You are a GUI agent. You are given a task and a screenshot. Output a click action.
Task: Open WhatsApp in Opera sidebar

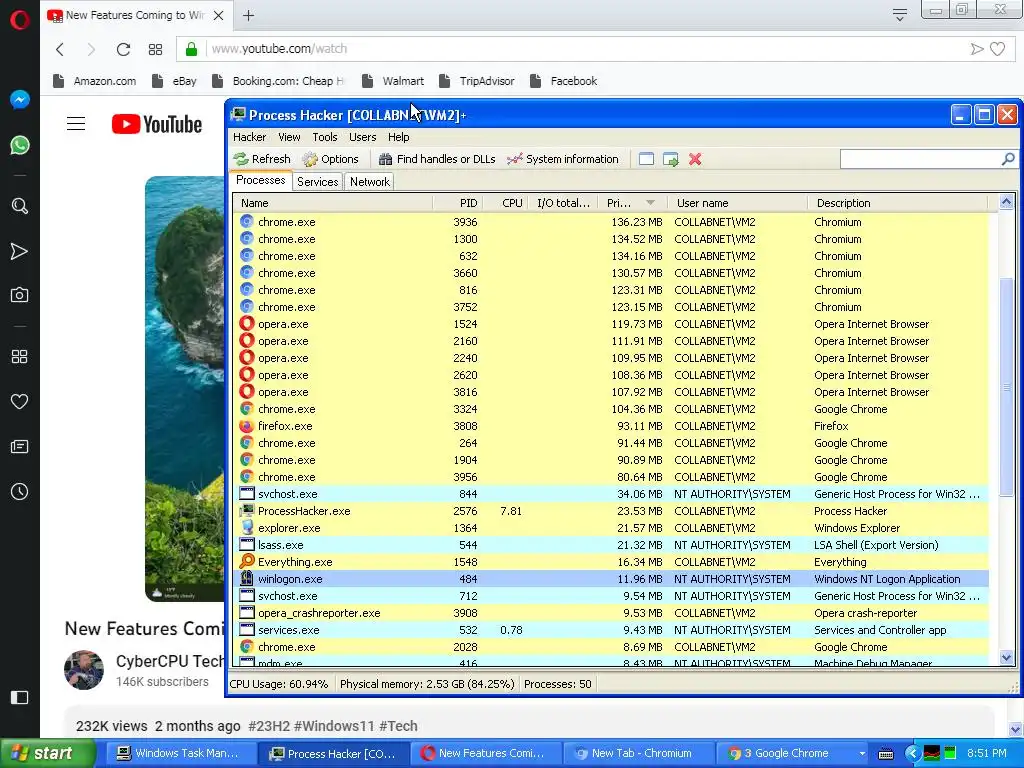[20, 145]
